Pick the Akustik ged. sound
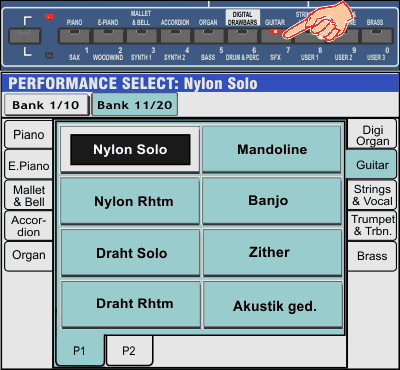 (273, 305)
